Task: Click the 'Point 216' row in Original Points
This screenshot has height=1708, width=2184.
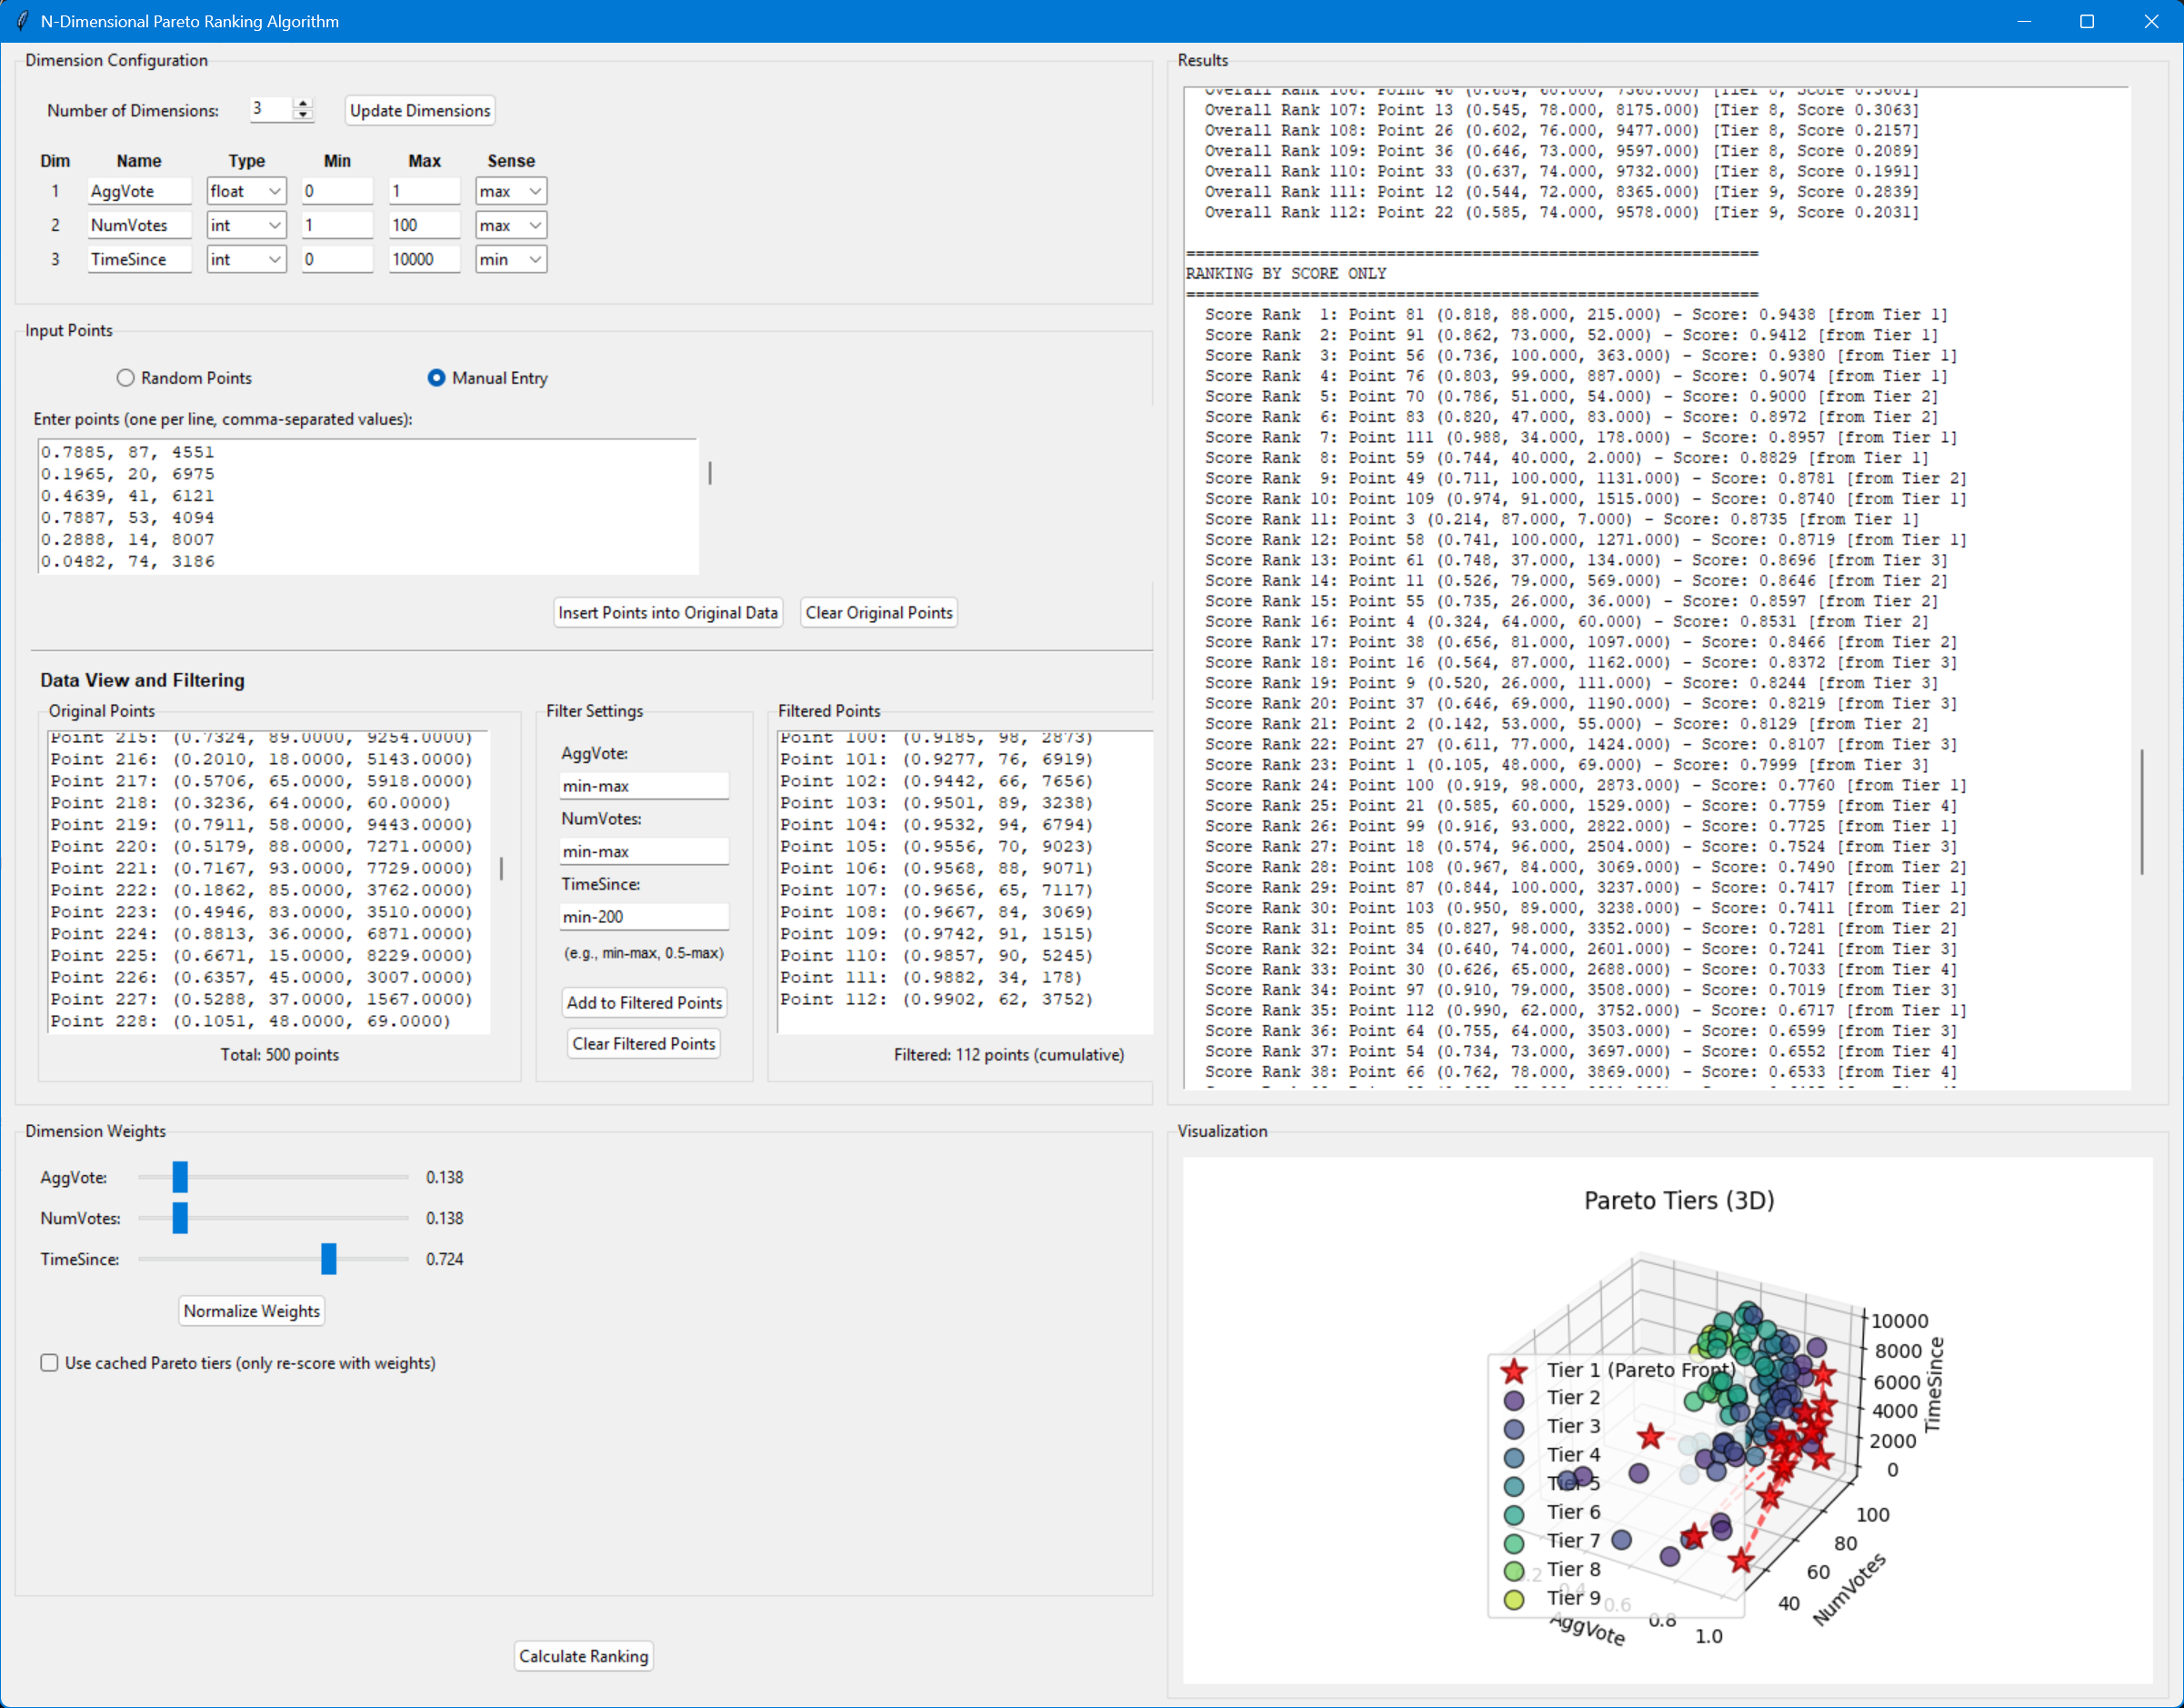Action: click(x=261, y=759)
